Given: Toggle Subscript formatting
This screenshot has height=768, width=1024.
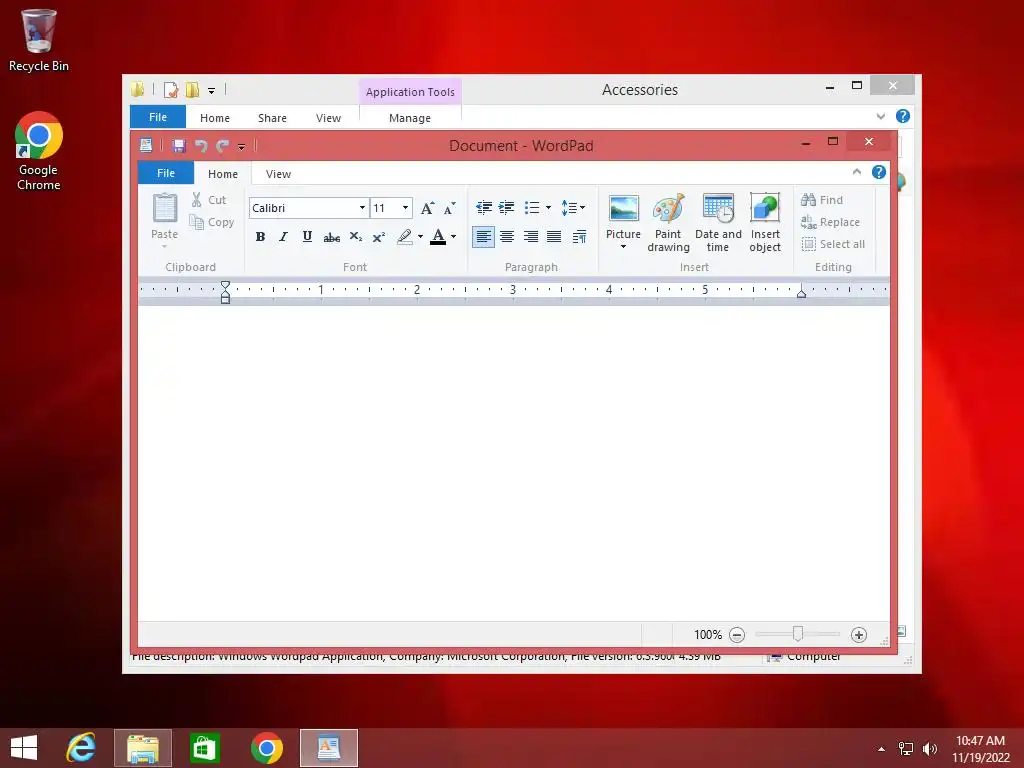Looking at the screenshot, I should click(355, 236).
